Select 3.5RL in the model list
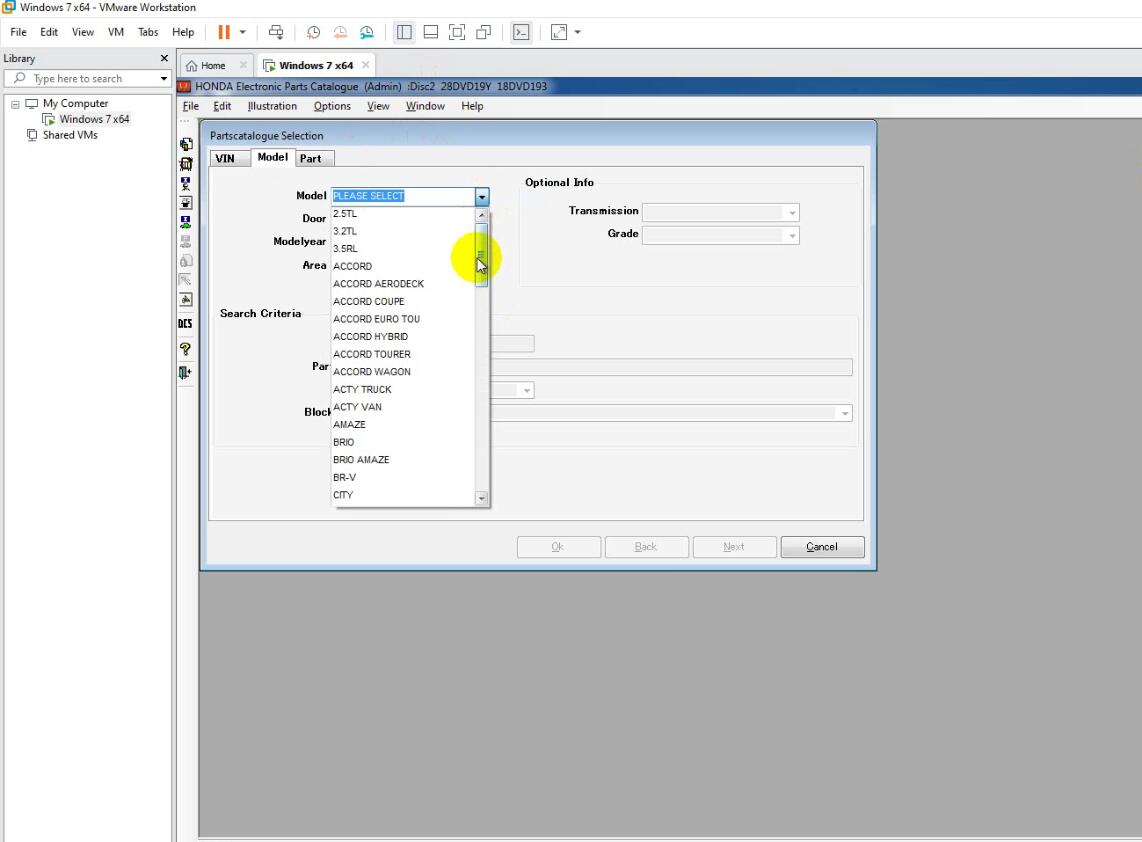1142x842 pixels. [403, 248]
